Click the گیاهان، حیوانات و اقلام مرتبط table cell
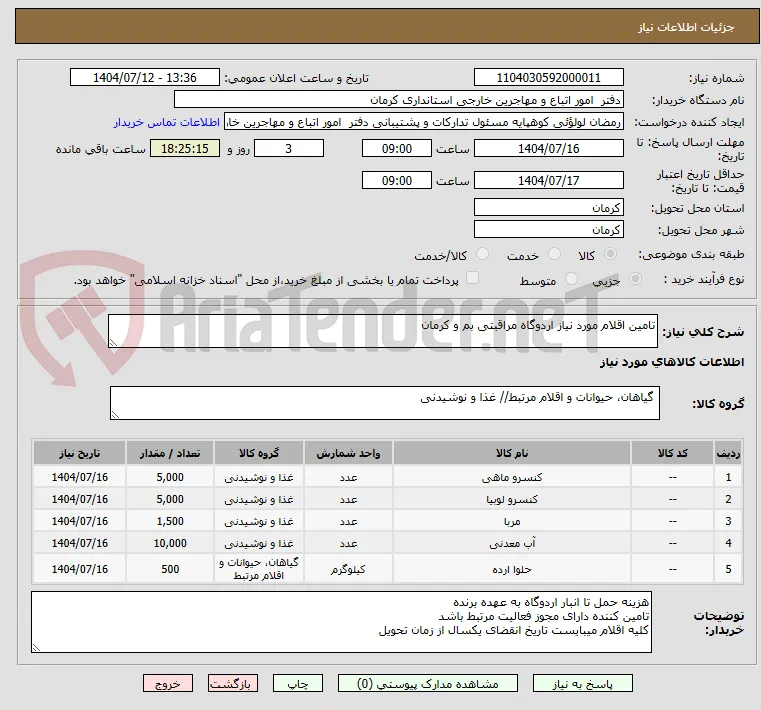Screen dimensions: 761x710 [259, 569]
